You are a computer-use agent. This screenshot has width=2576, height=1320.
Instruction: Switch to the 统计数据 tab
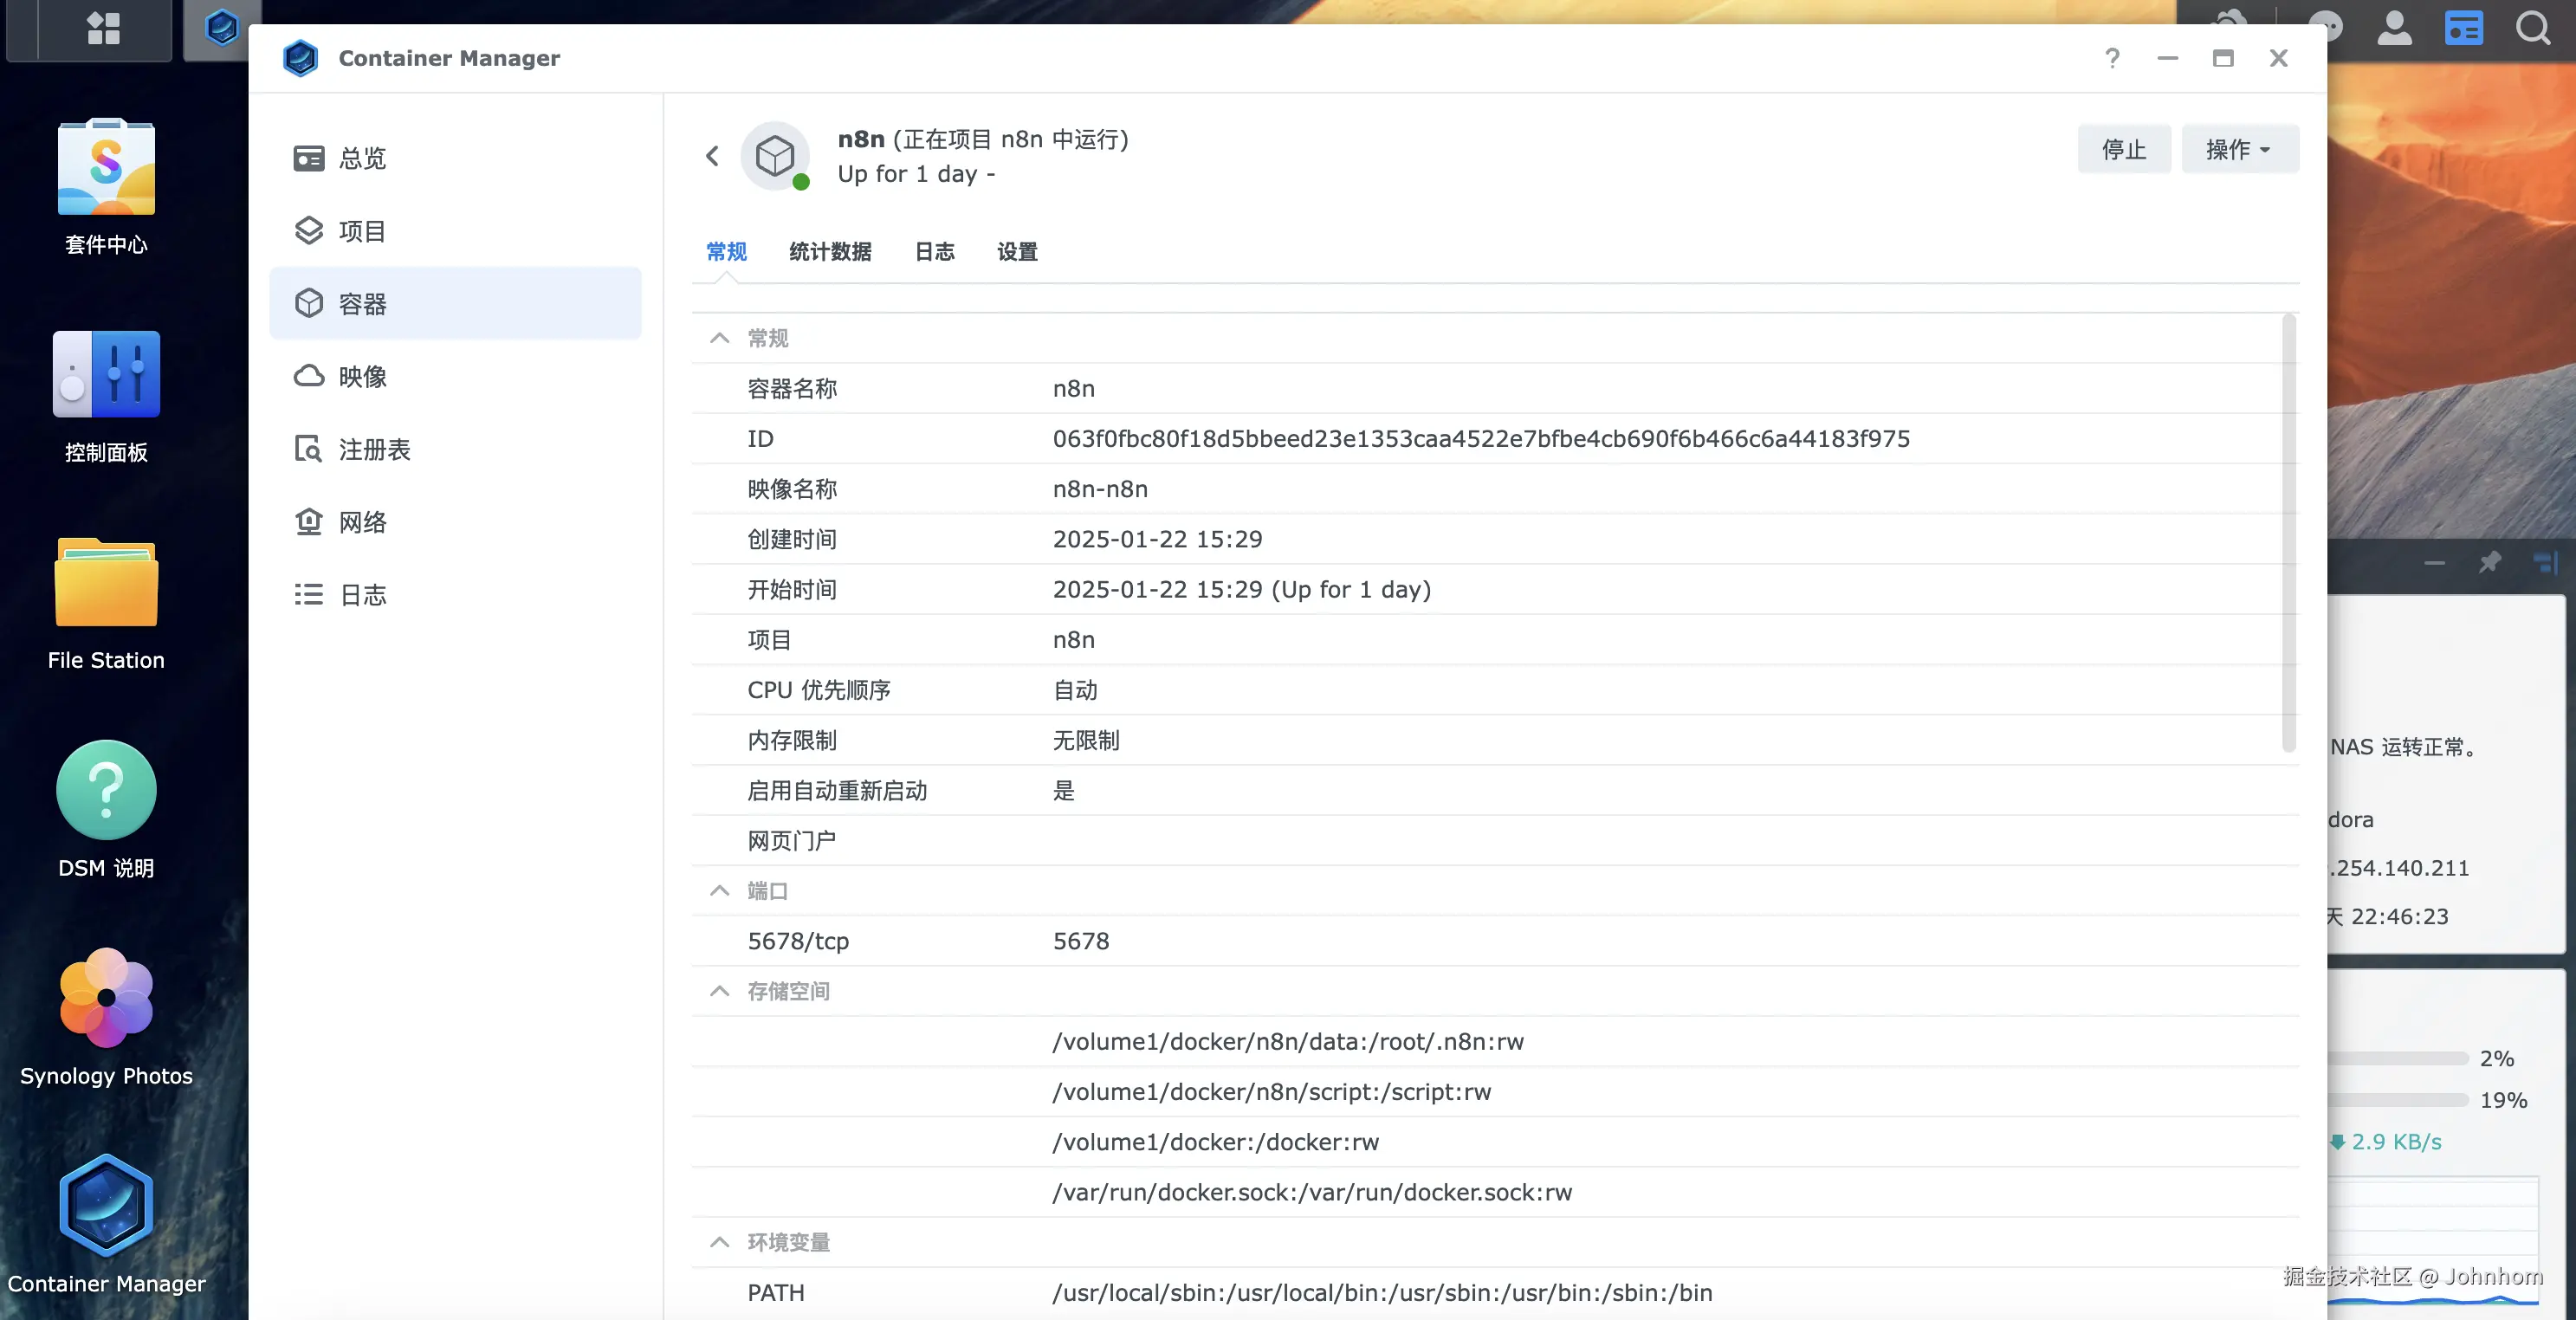[x=830, y=252]
